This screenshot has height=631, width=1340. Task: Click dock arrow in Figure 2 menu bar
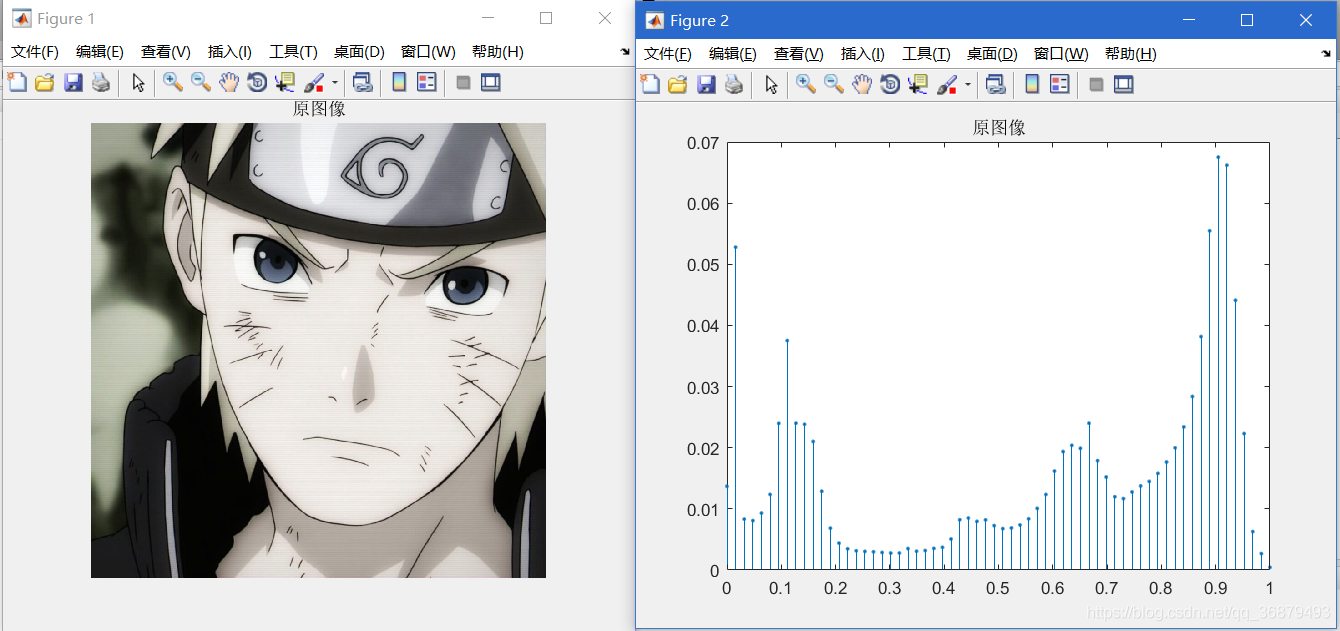tap(1326, 54)
